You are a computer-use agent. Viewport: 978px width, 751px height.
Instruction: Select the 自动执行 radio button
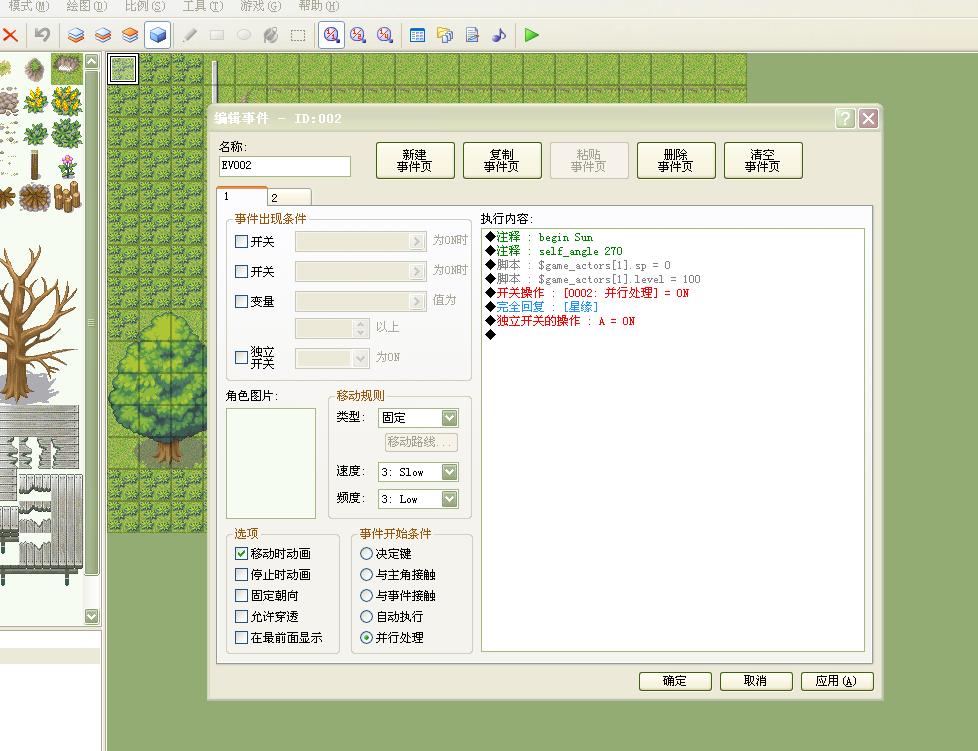pos(366,616)
